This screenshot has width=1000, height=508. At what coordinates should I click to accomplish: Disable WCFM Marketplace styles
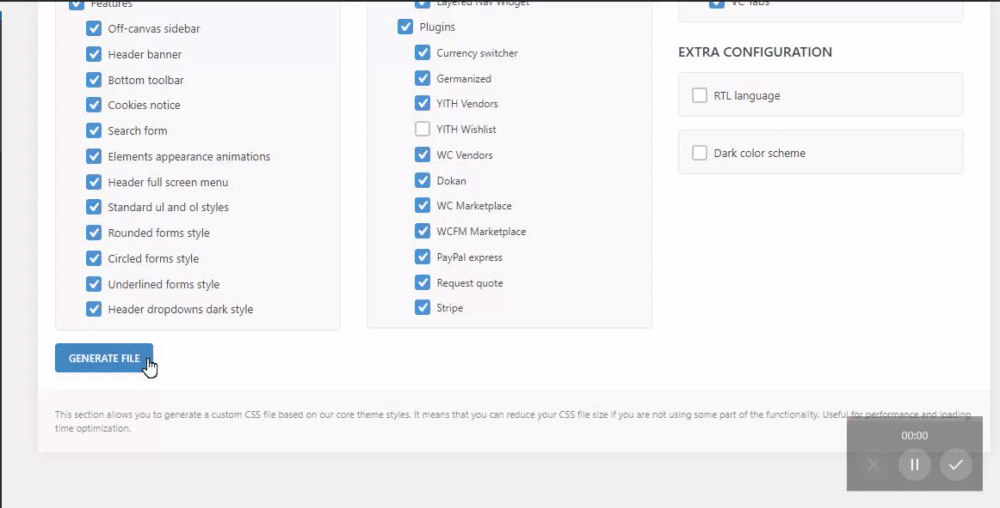coord(422,231)
